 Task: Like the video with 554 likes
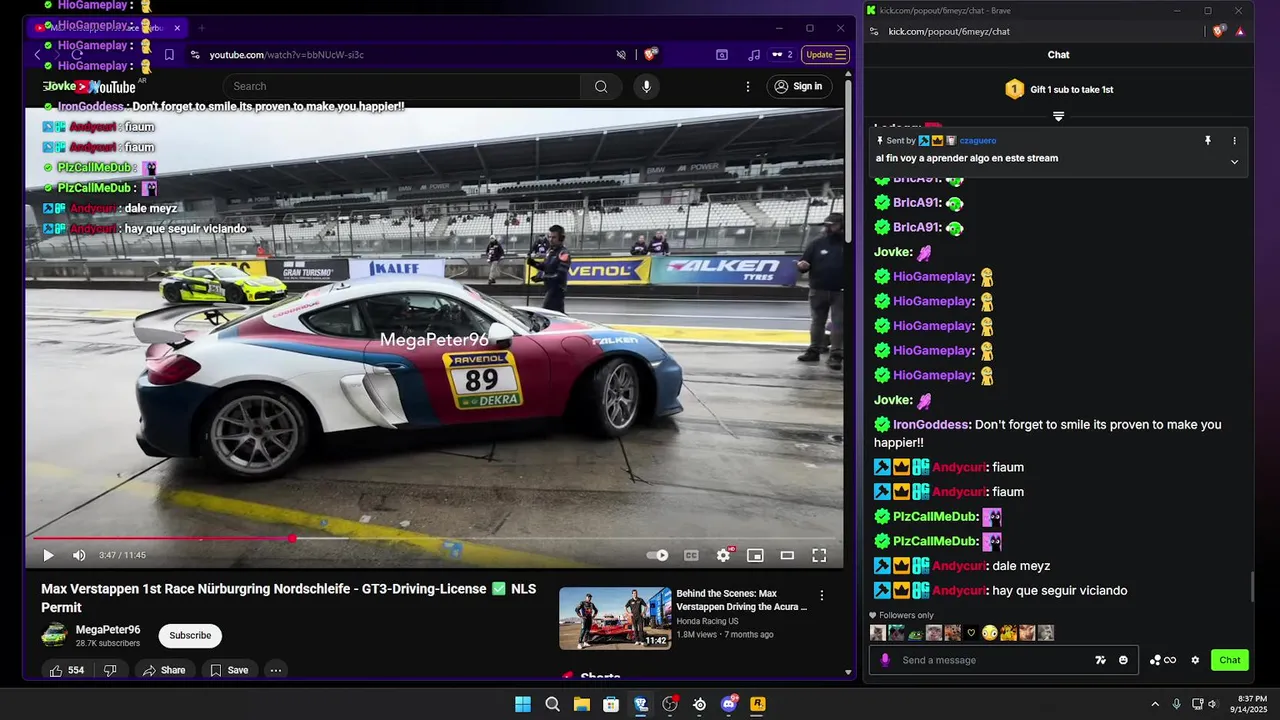tap(66, 670)
